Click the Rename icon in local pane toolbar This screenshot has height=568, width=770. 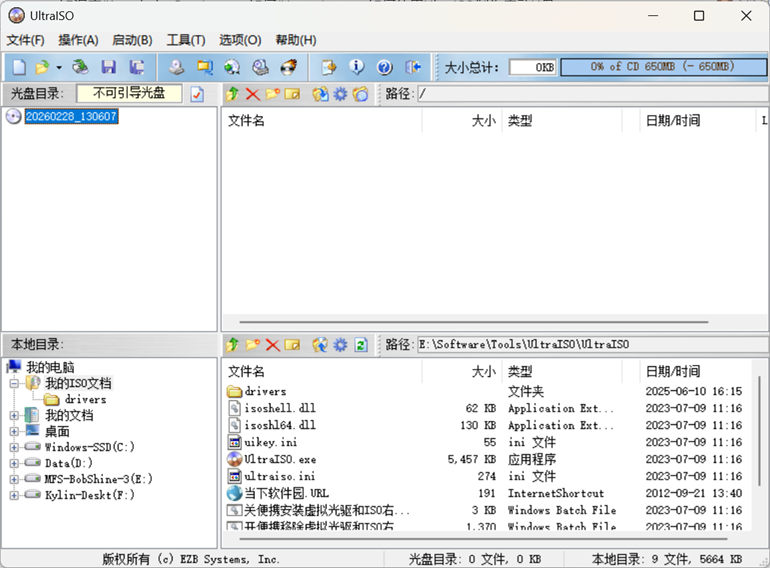(292, 345)
